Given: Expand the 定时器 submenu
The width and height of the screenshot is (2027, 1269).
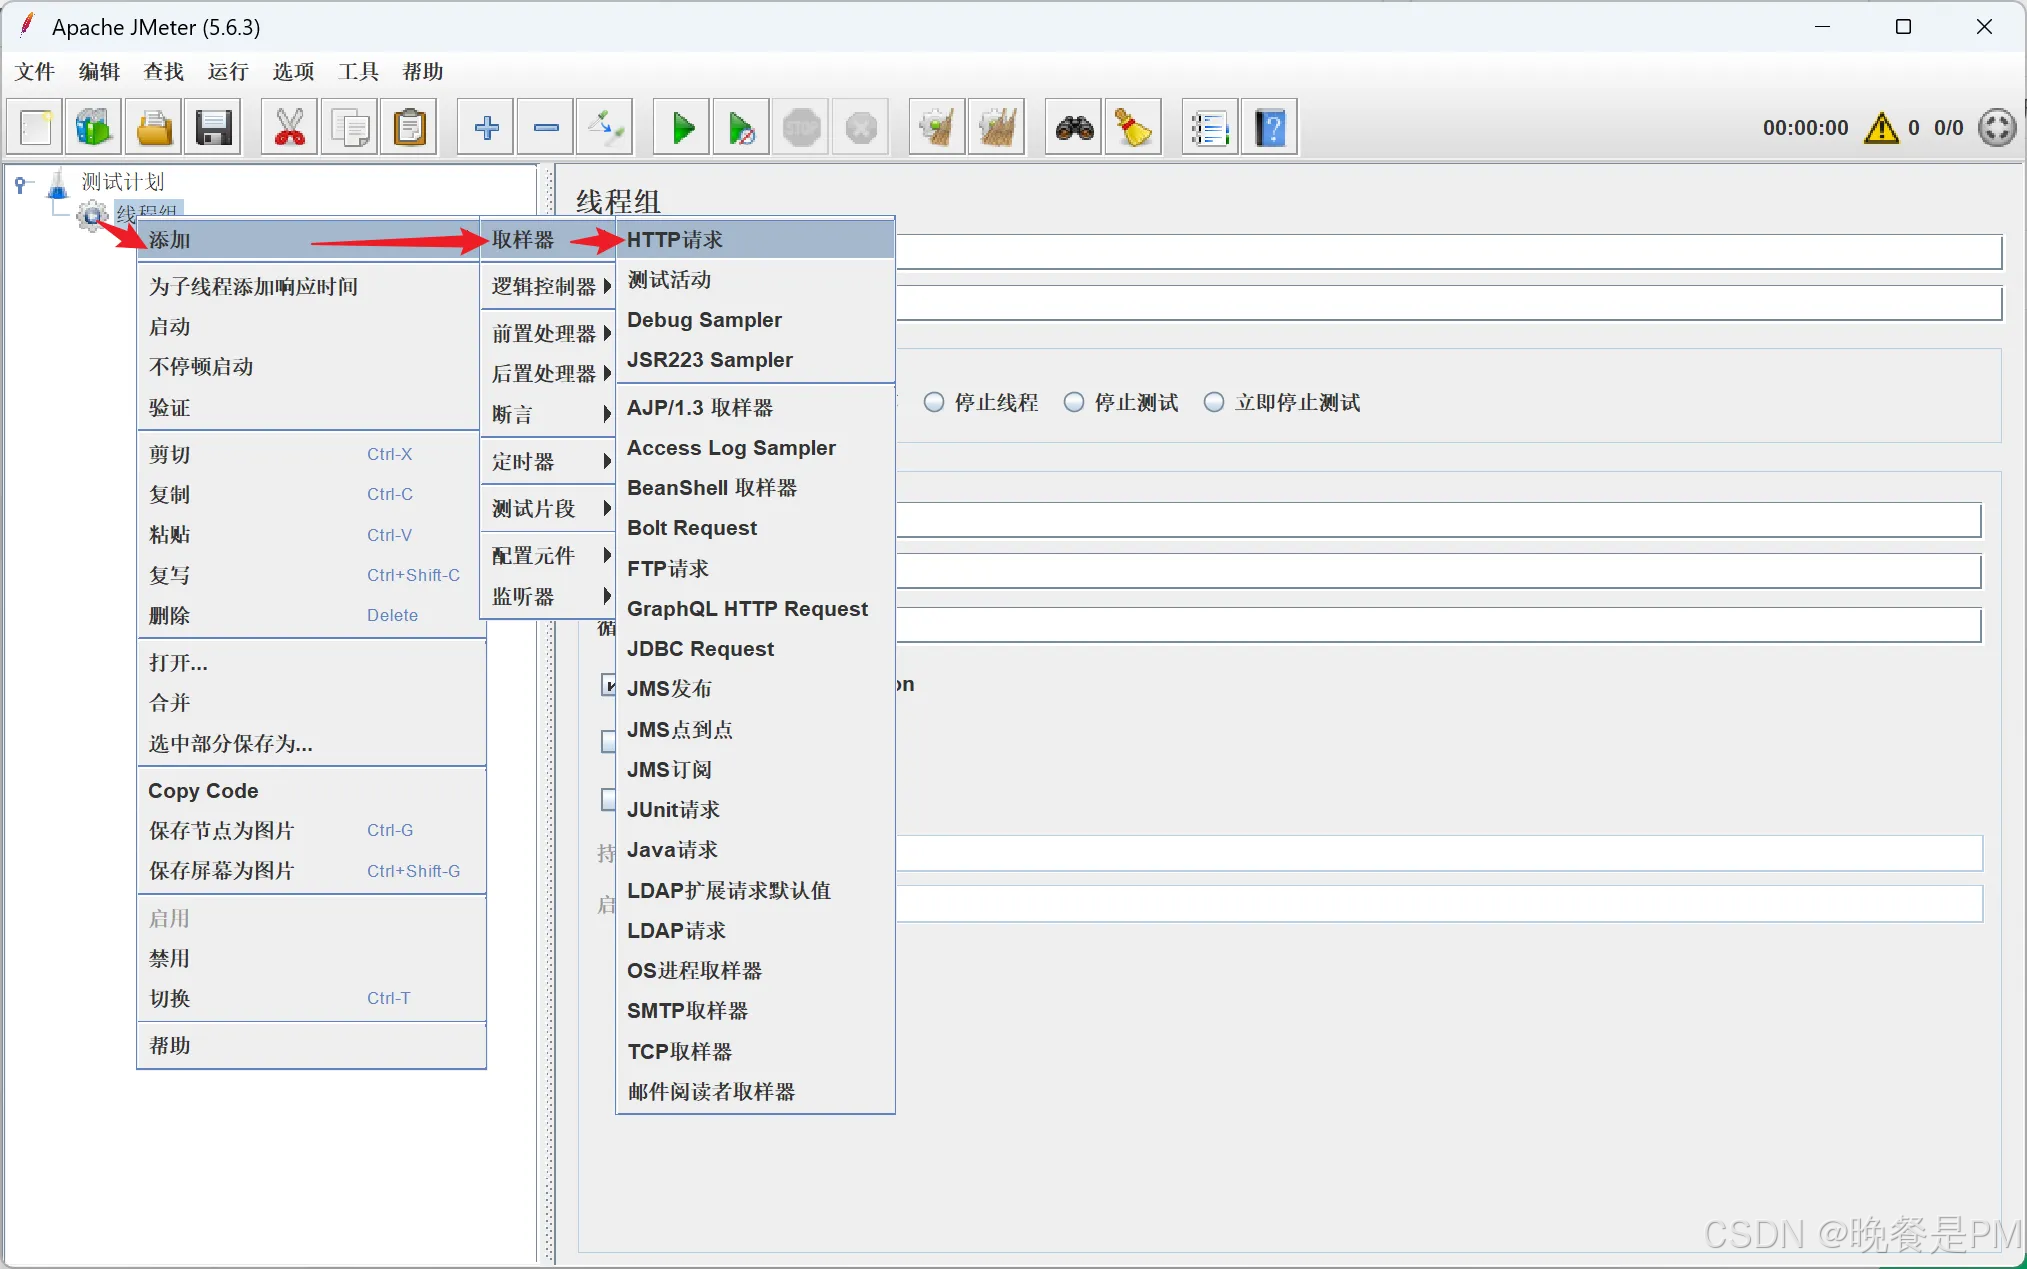Looking at the screenshot, I should [x=548, y=461].
